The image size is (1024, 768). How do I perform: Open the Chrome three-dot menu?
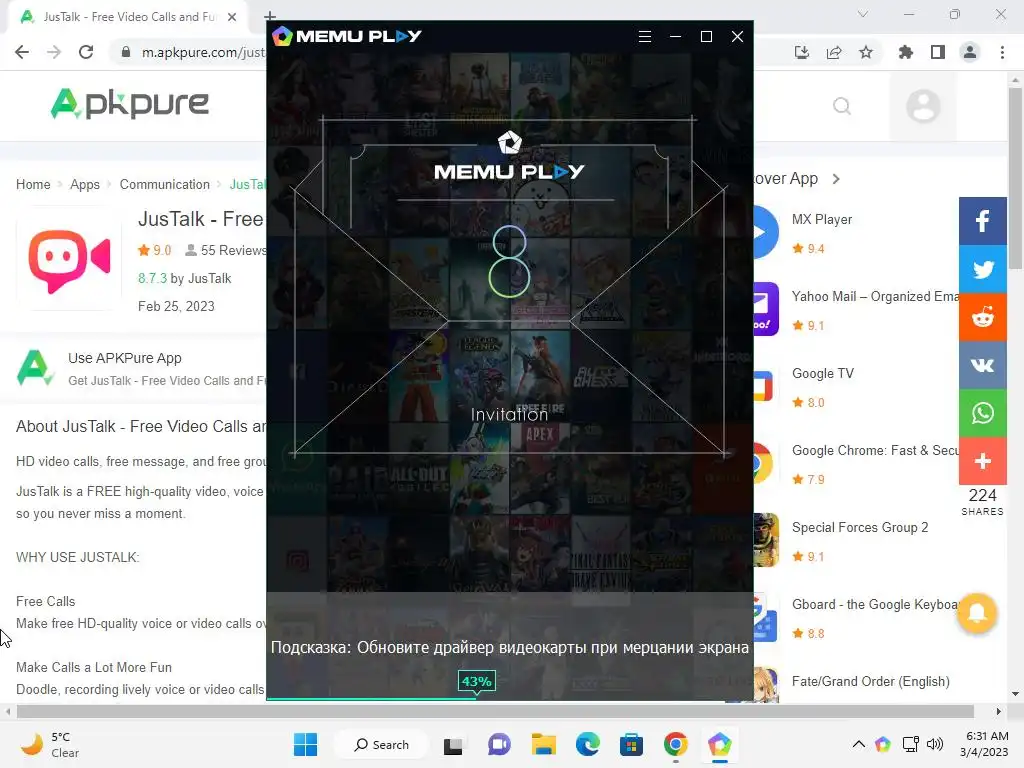coord(1002,52)
